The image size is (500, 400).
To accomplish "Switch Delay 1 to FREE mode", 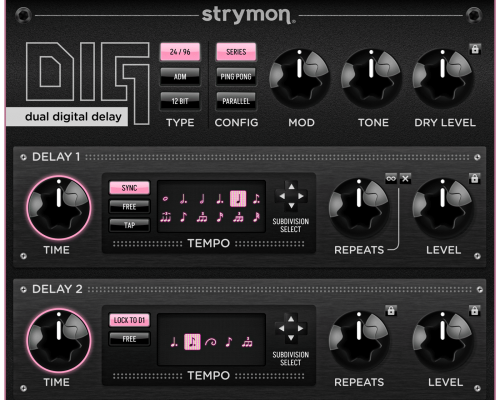I will 129,207.
